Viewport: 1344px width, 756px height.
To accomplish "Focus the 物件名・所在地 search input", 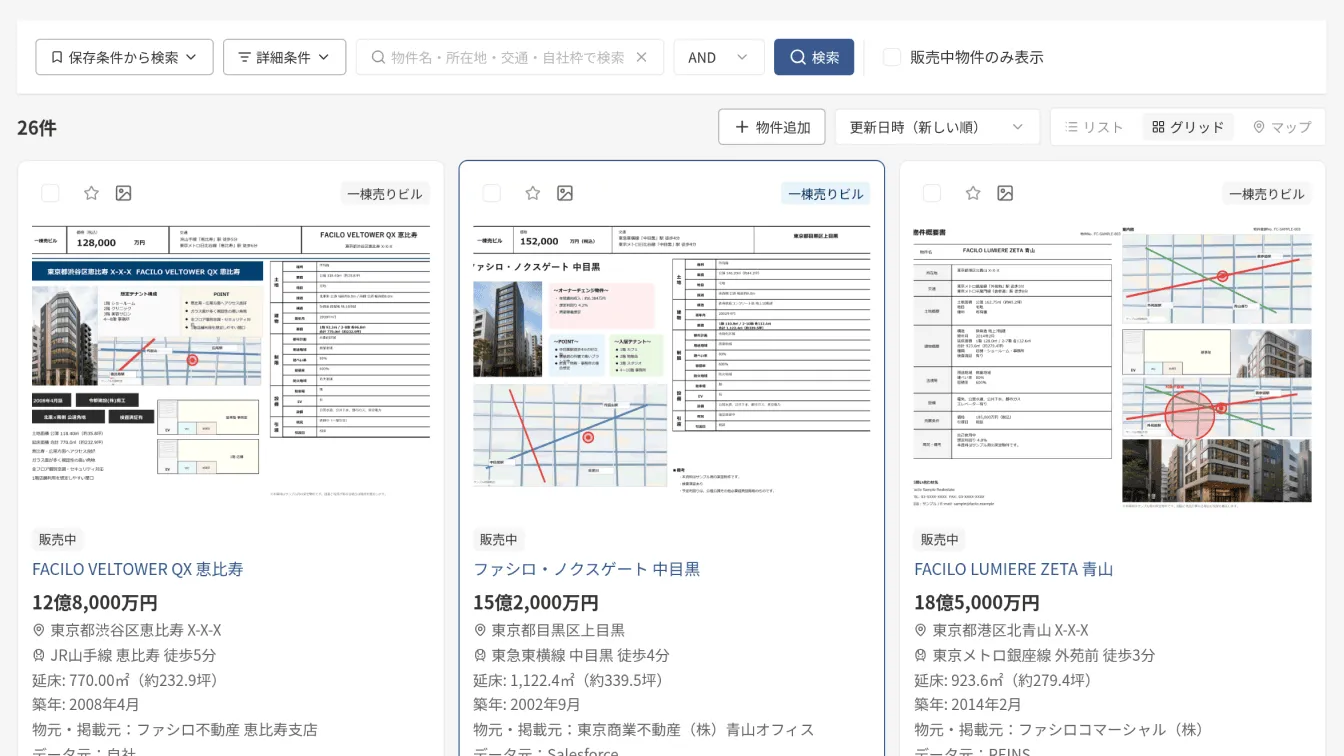I will [507, 57].
